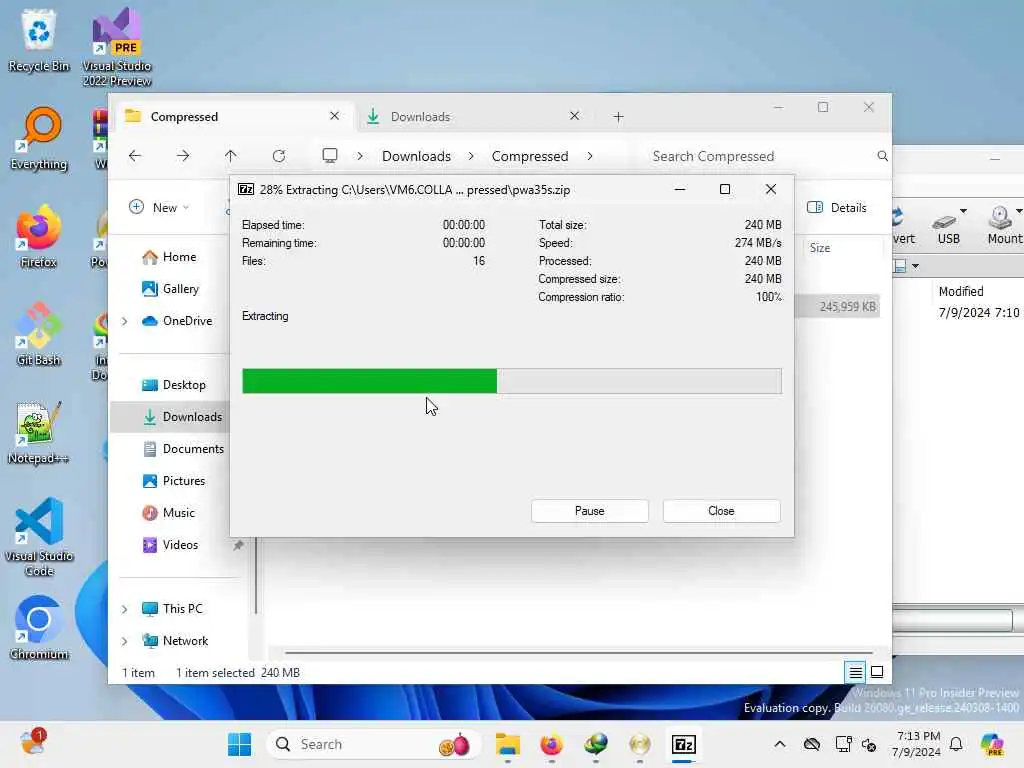Click the PC icon in address bar
1024x768 pixels.
pos(330,155)
